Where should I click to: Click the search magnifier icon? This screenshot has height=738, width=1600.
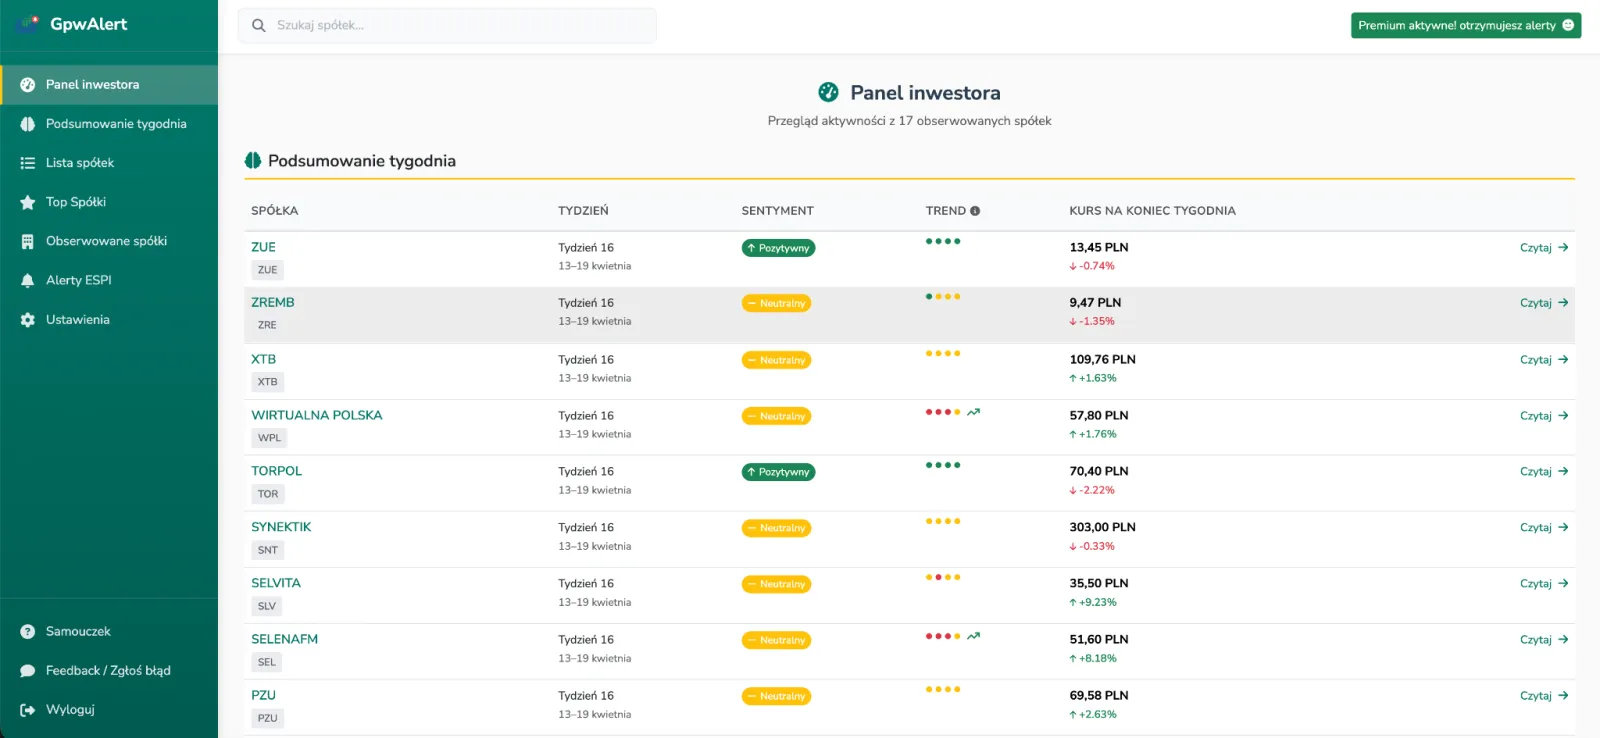259,26
